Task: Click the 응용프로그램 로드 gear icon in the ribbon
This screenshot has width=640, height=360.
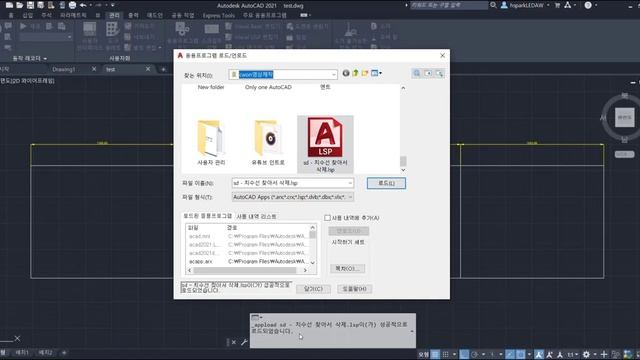Action: (182, 29)
